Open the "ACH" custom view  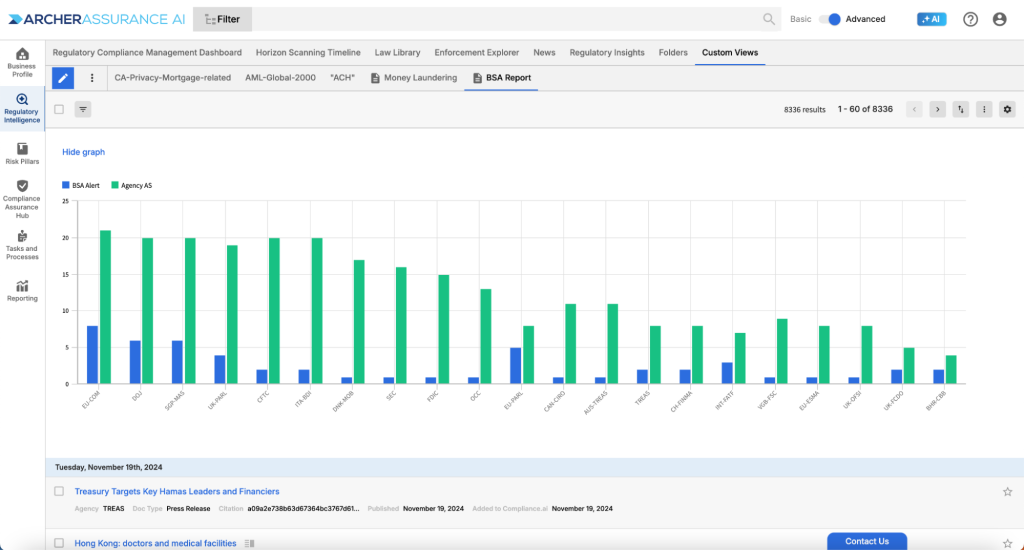click(342, 78)
